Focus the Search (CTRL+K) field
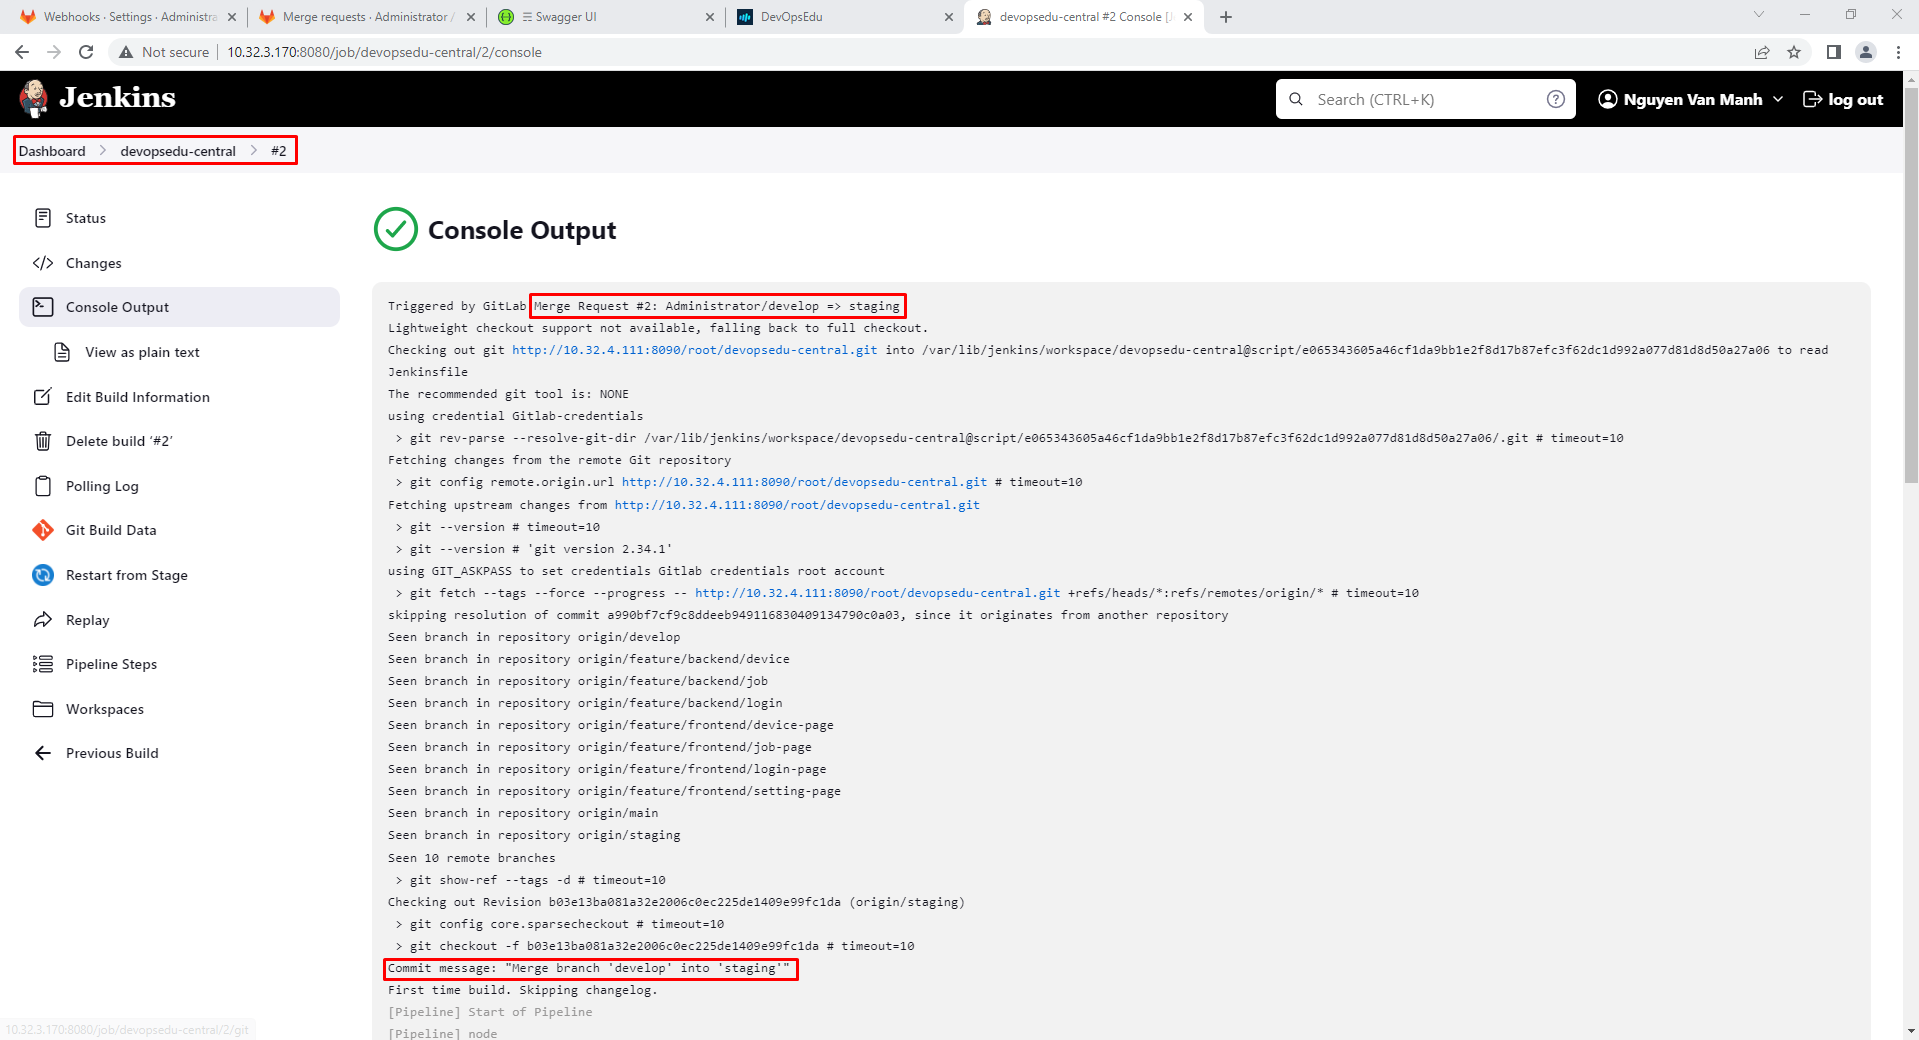This screenshot has width=1919, height=1040. (1425, 99)
